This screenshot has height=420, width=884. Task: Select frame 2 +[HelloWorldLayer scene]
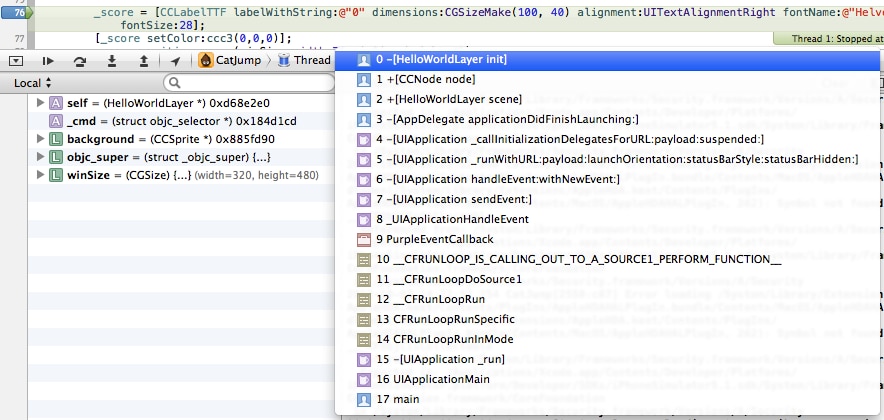click(x=607, y=99)
